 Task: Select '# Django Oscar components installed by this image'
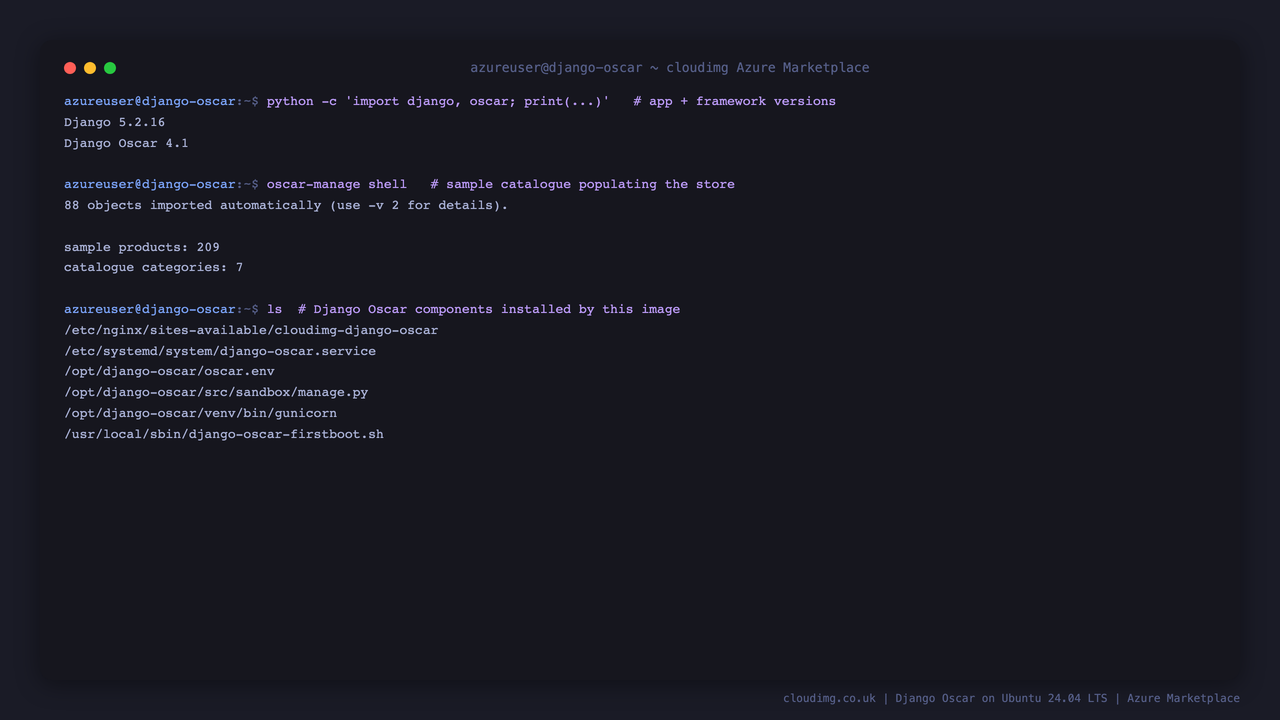click(489, 309)
